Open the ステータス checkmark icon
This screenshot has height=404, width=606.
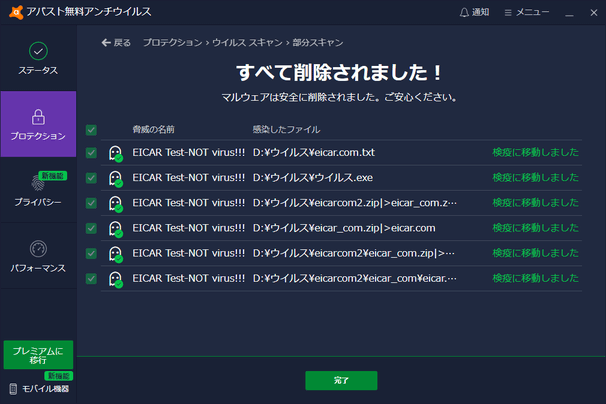pyautogui.click(x=38, y=51)
